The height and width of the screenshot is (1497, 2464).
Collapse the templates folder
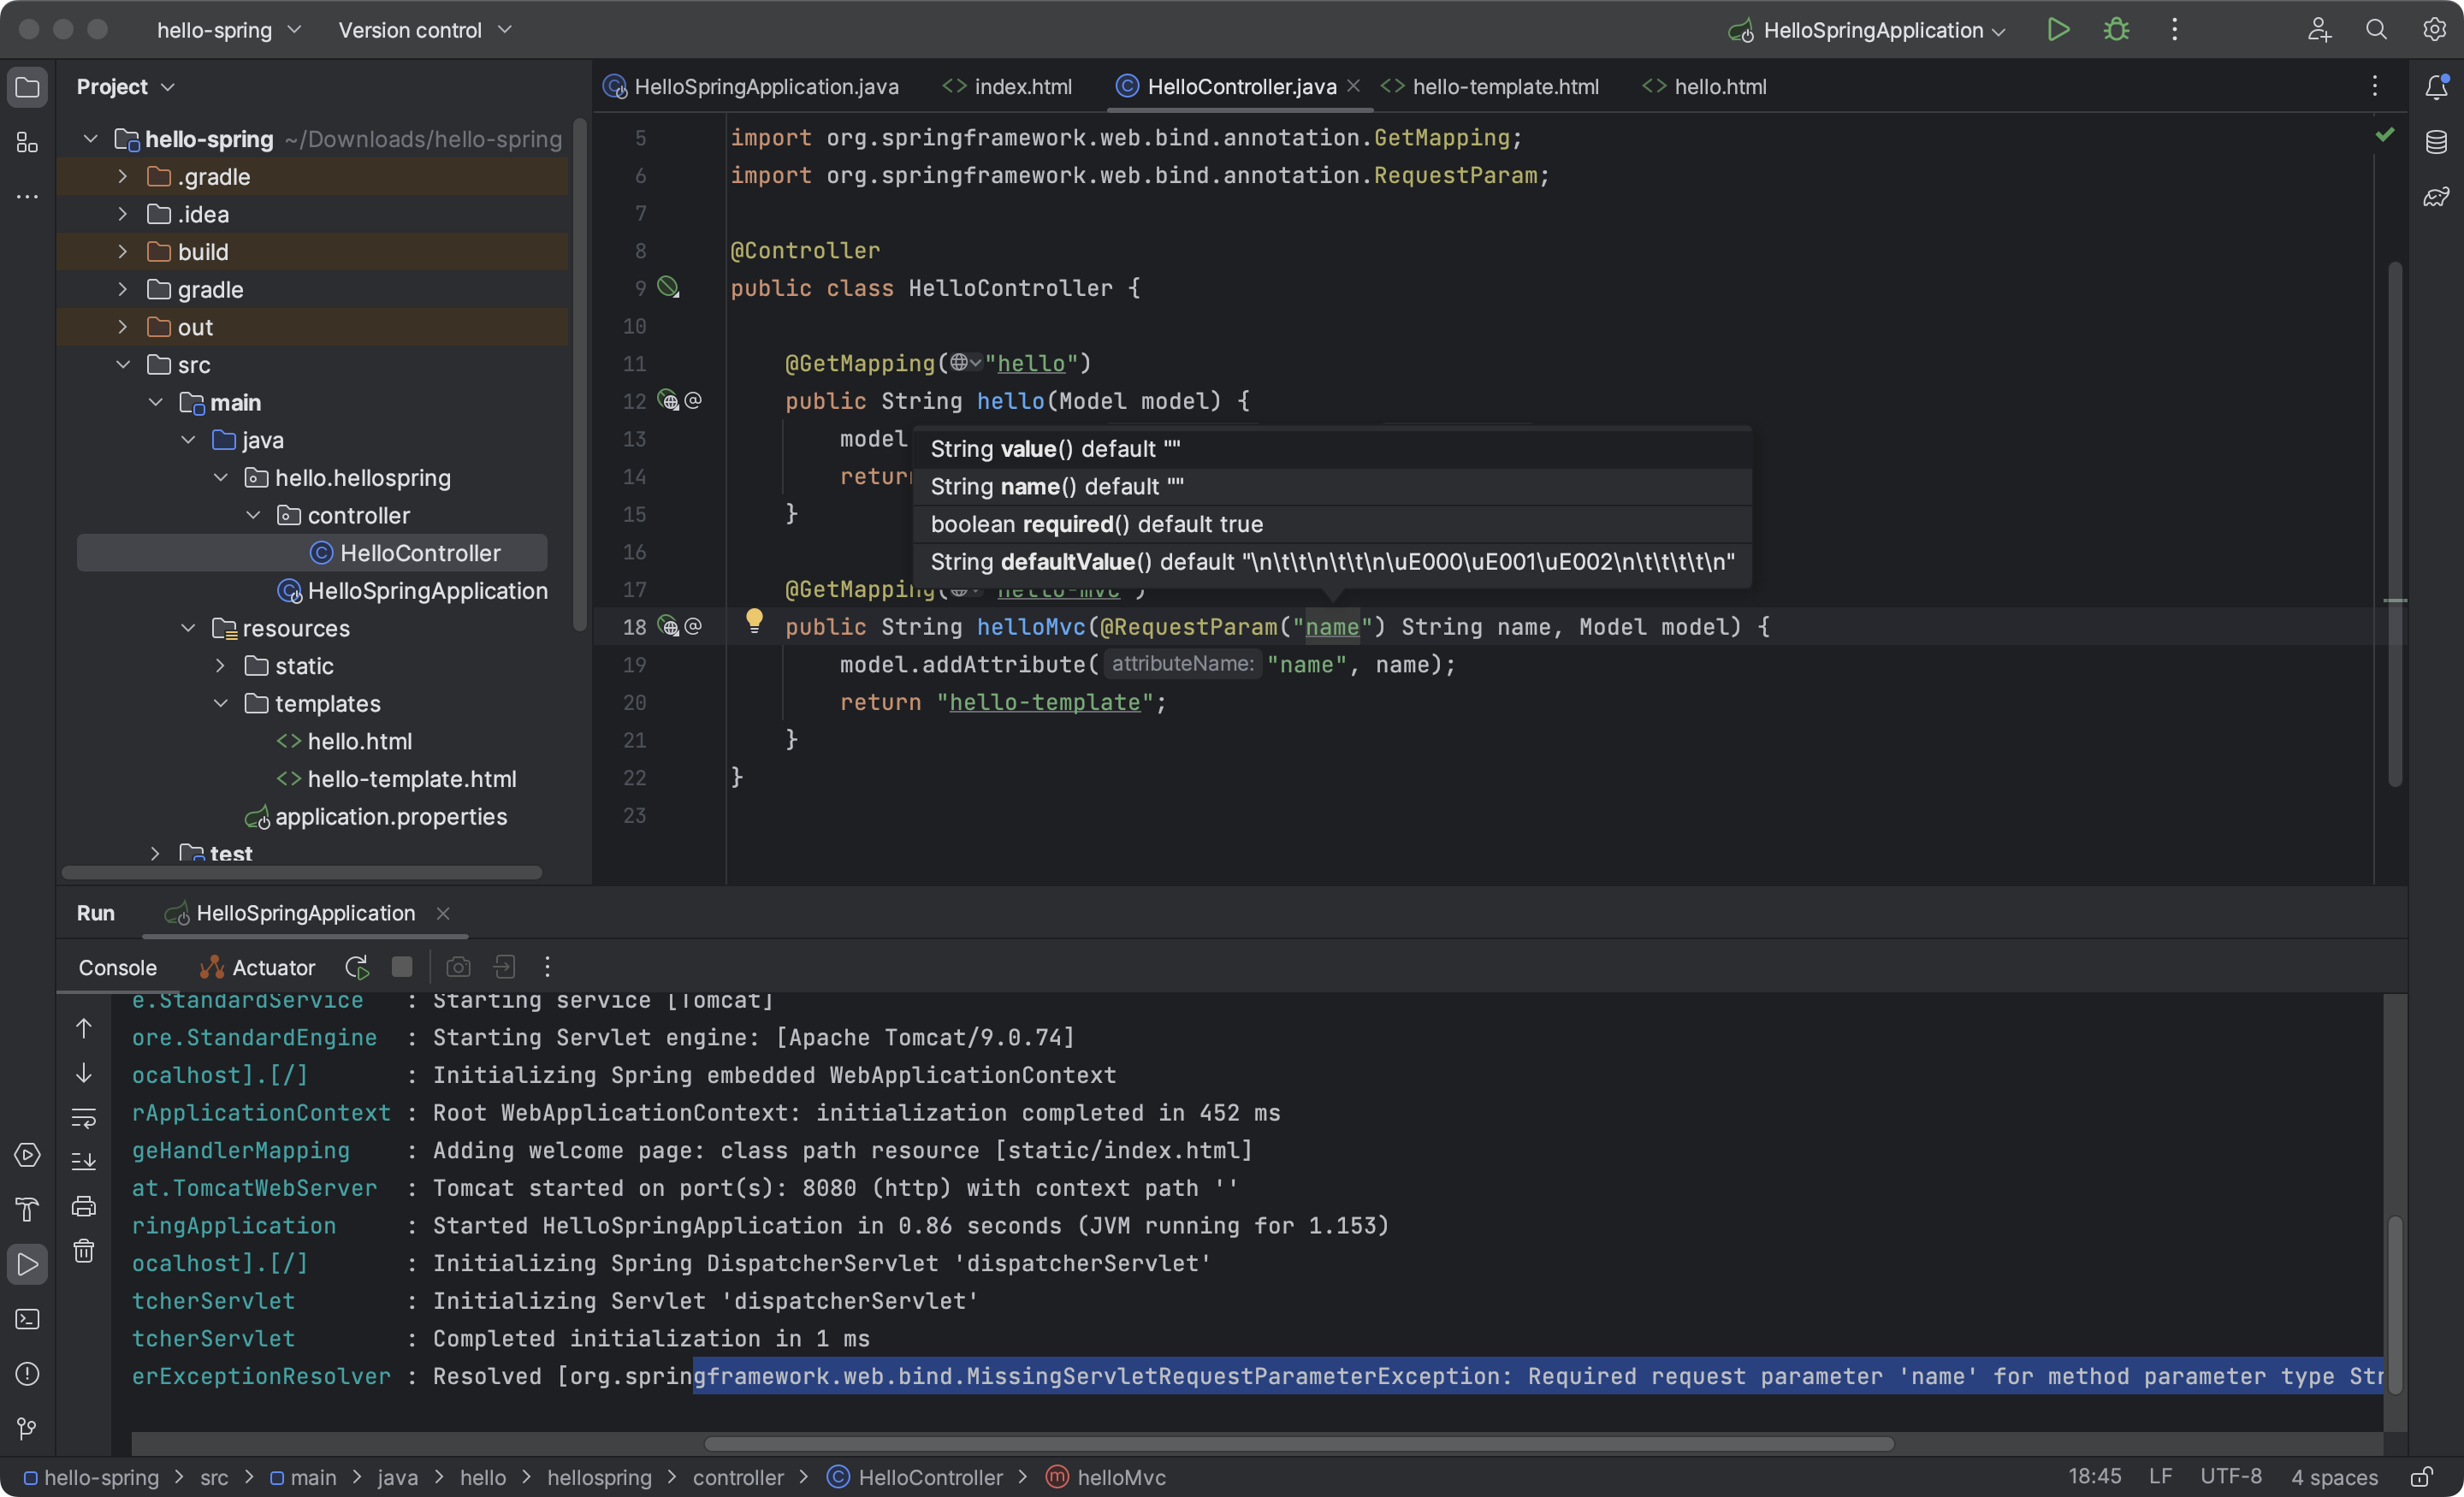[x=220, y=704]
